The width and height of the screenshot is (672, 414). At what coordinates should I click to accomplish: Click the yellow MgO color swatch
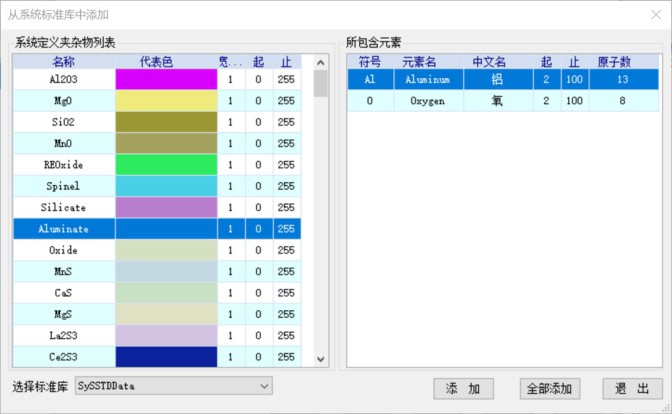click(166, 101)
